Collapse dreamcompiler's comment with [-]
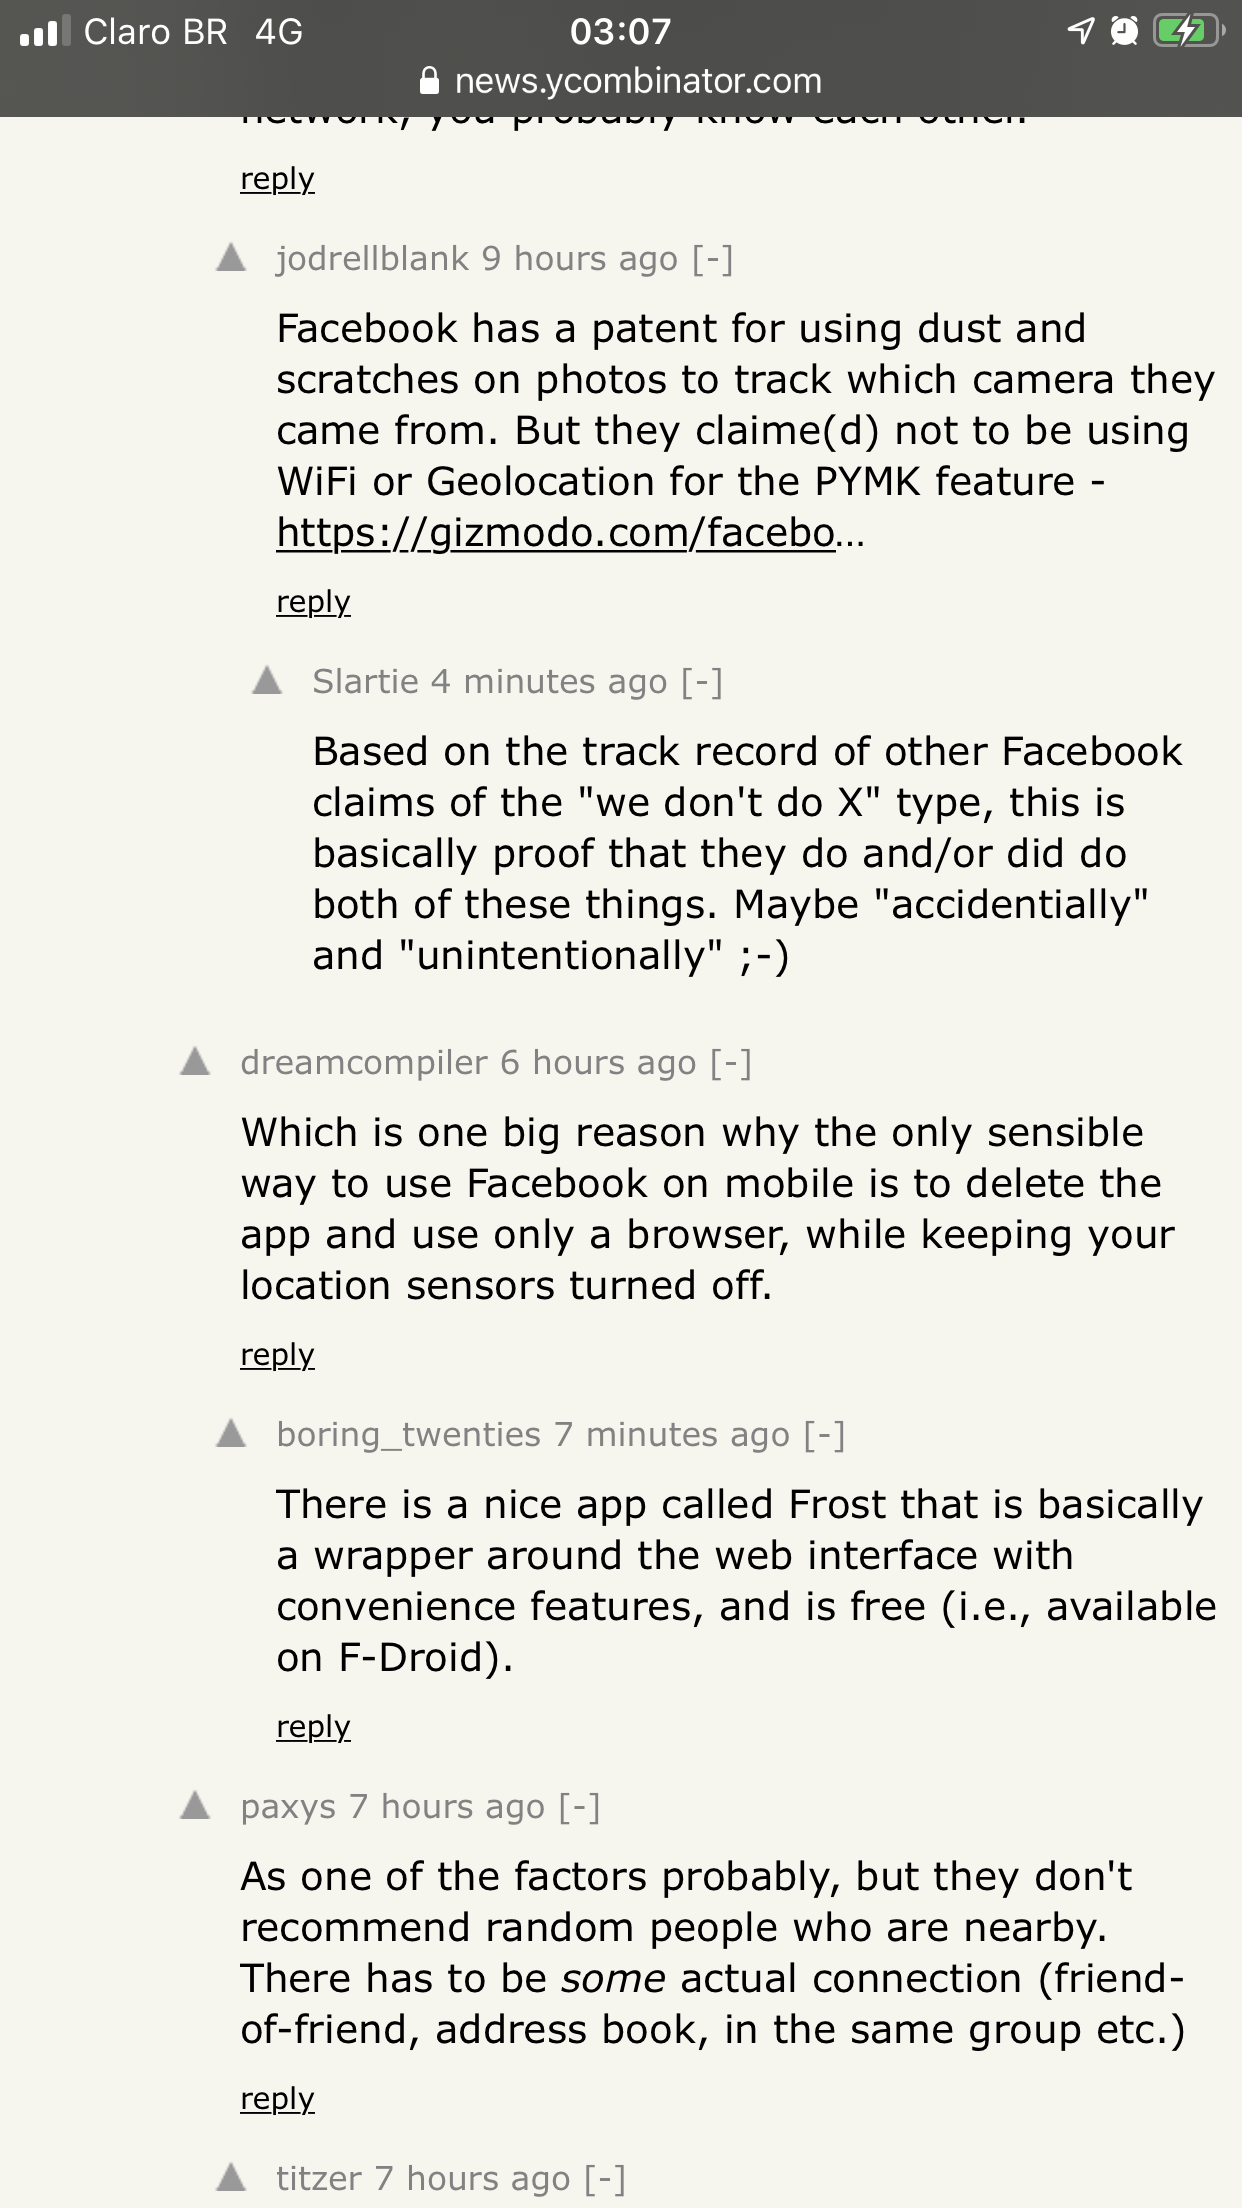1242x2208 pixels. 731,1063
